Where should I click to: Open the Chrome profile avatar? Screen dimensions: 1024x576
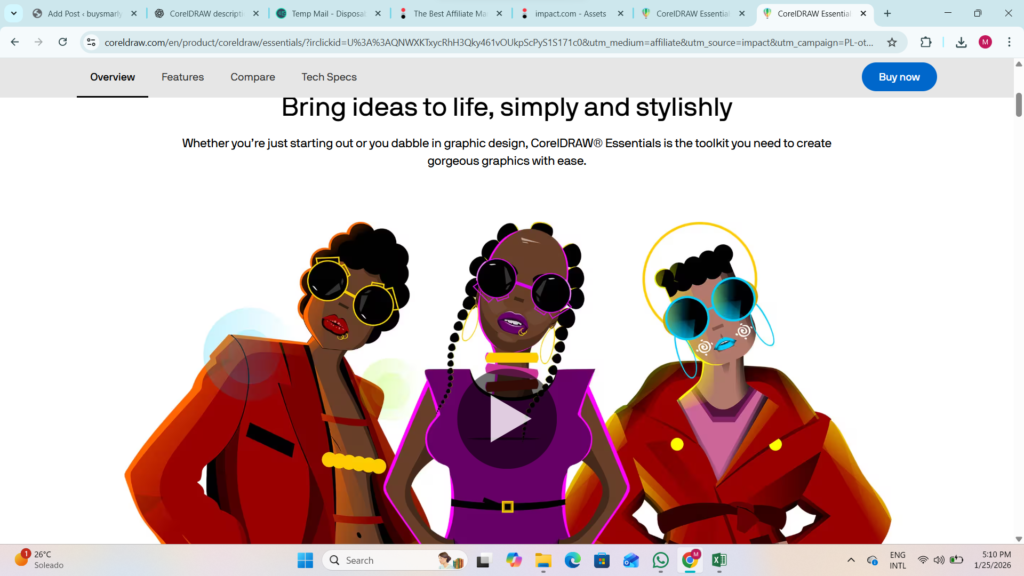[x=985, y=42]
